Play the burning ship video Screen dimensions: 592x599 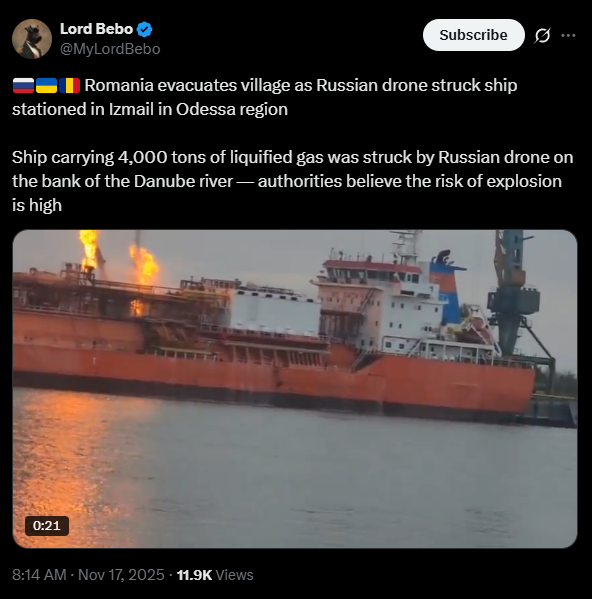click(x=295, y=389)
